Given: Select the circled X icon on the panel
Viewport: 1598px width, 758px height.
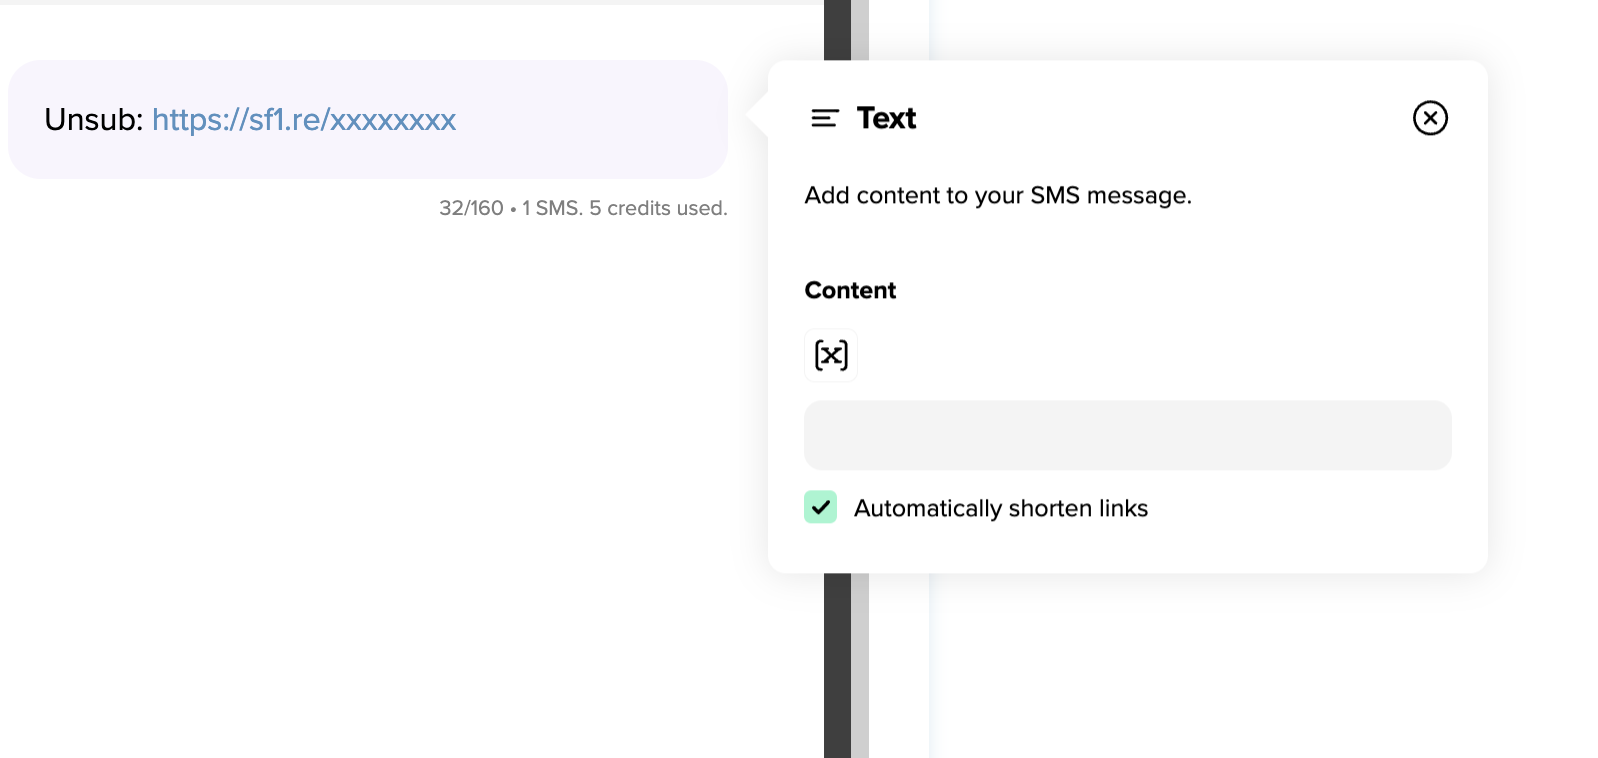Looking at the screenshot, I should pos(1430,118).
